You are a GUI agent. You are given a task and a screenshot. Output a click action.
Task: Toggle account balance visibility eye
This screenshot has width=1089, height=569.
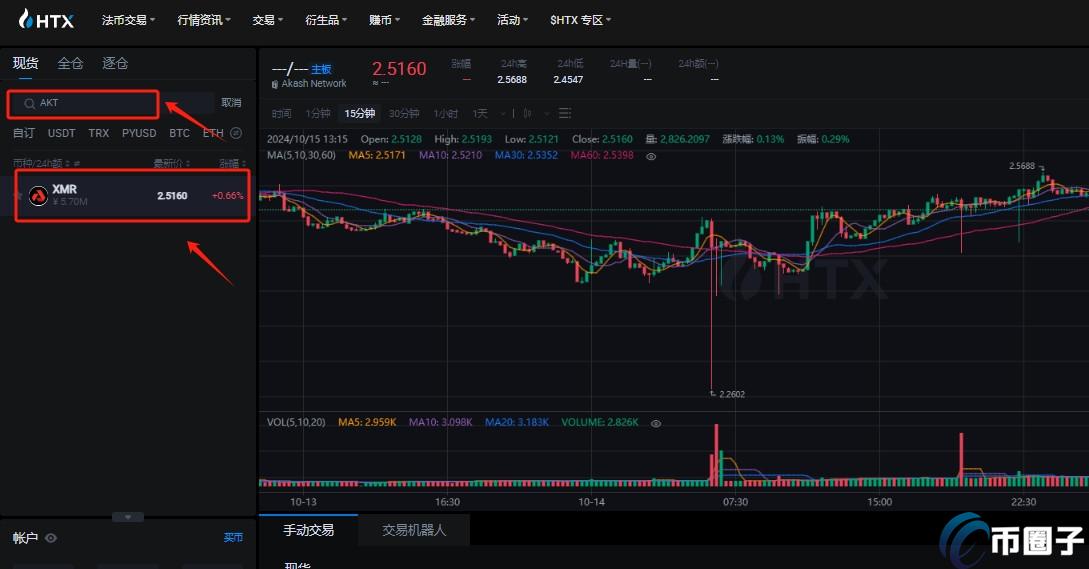(x=51, y=538)
